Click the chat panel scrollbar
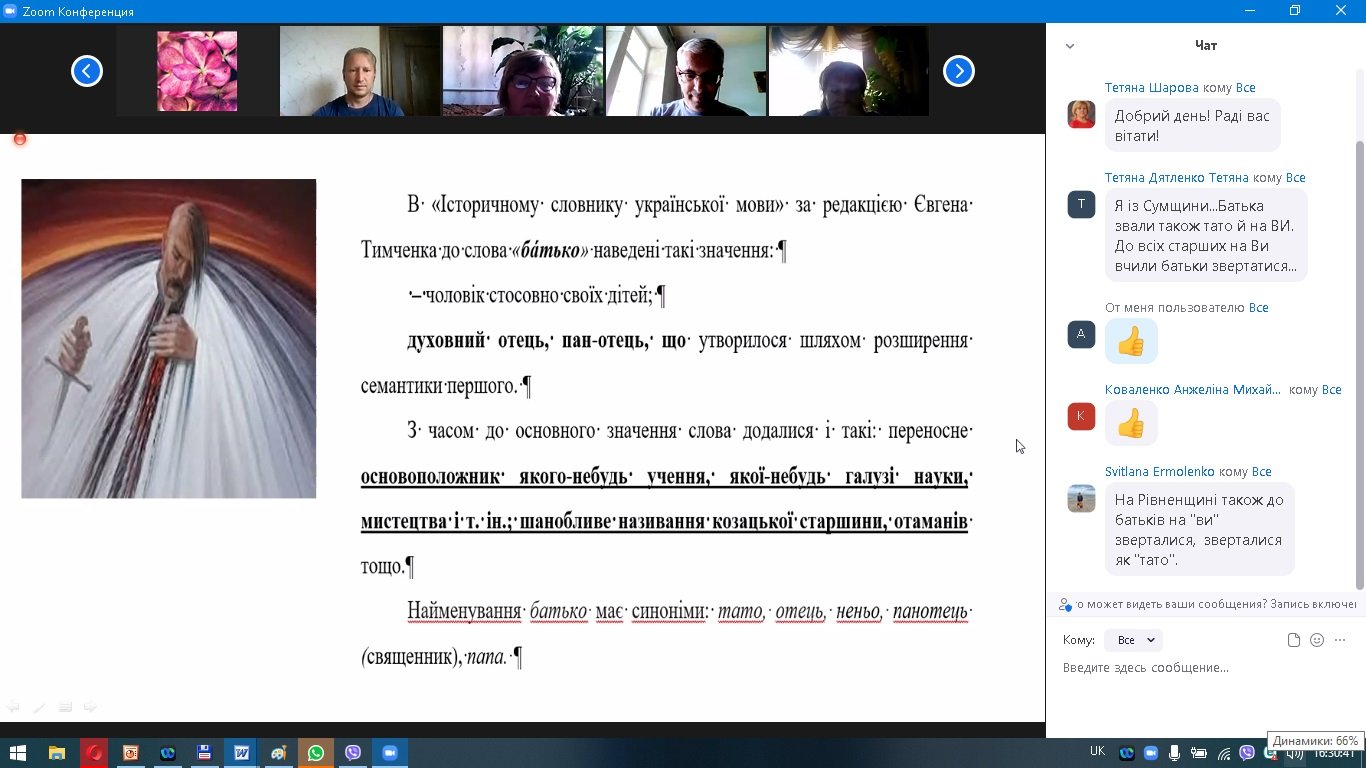 coord(1359,365)
